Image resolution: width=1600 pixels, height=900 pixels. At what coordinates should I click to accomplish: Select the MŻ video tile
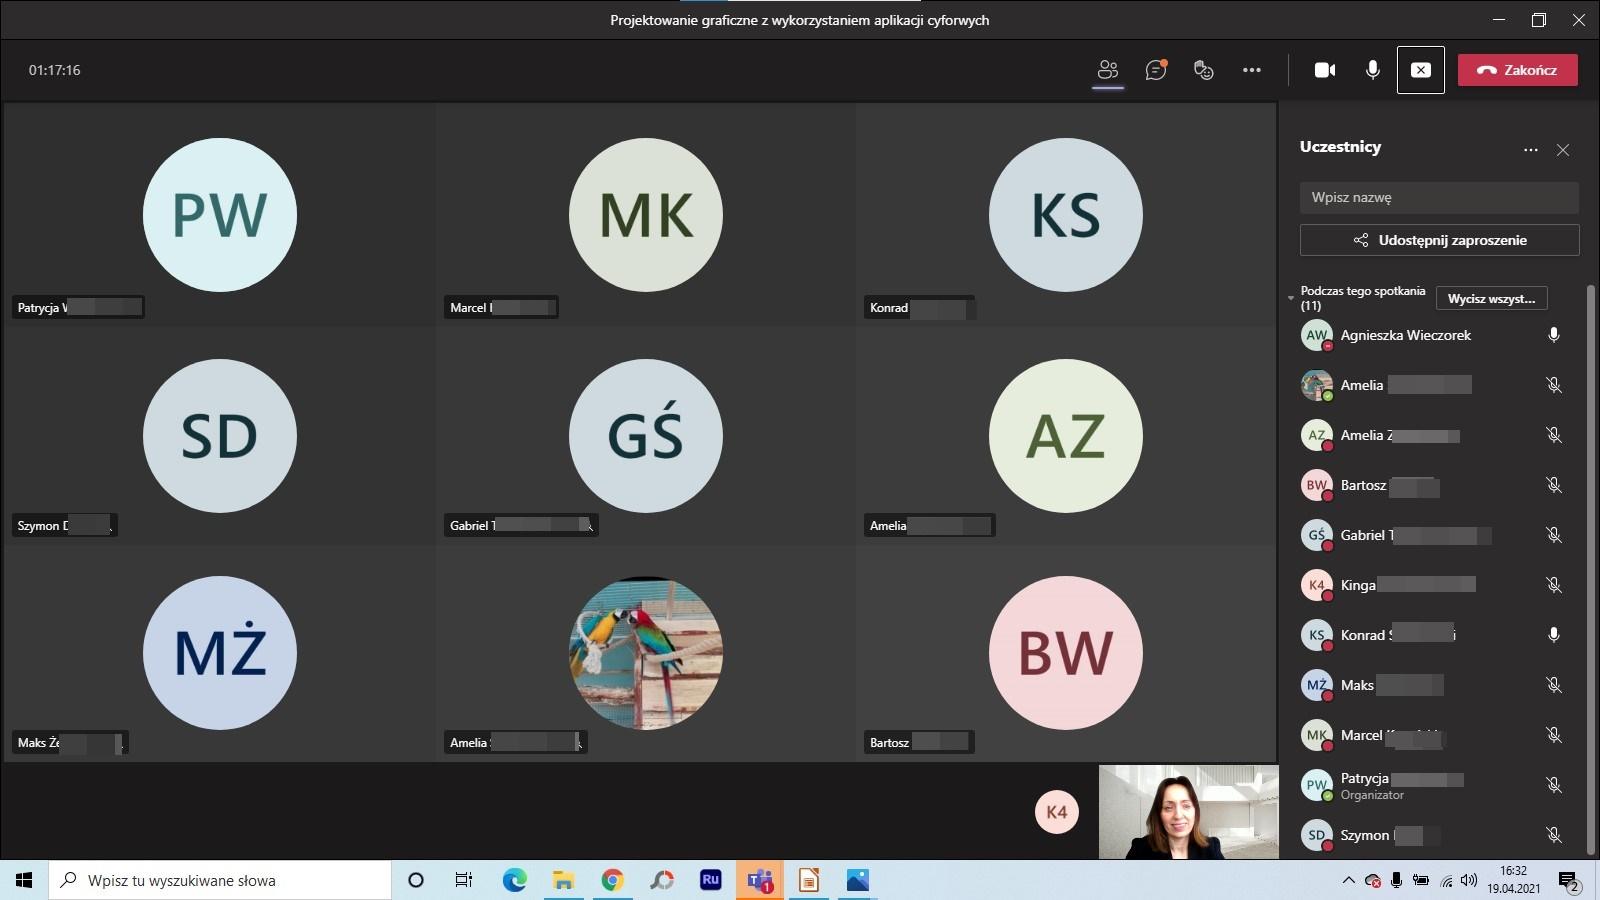[x=220, y=653]
